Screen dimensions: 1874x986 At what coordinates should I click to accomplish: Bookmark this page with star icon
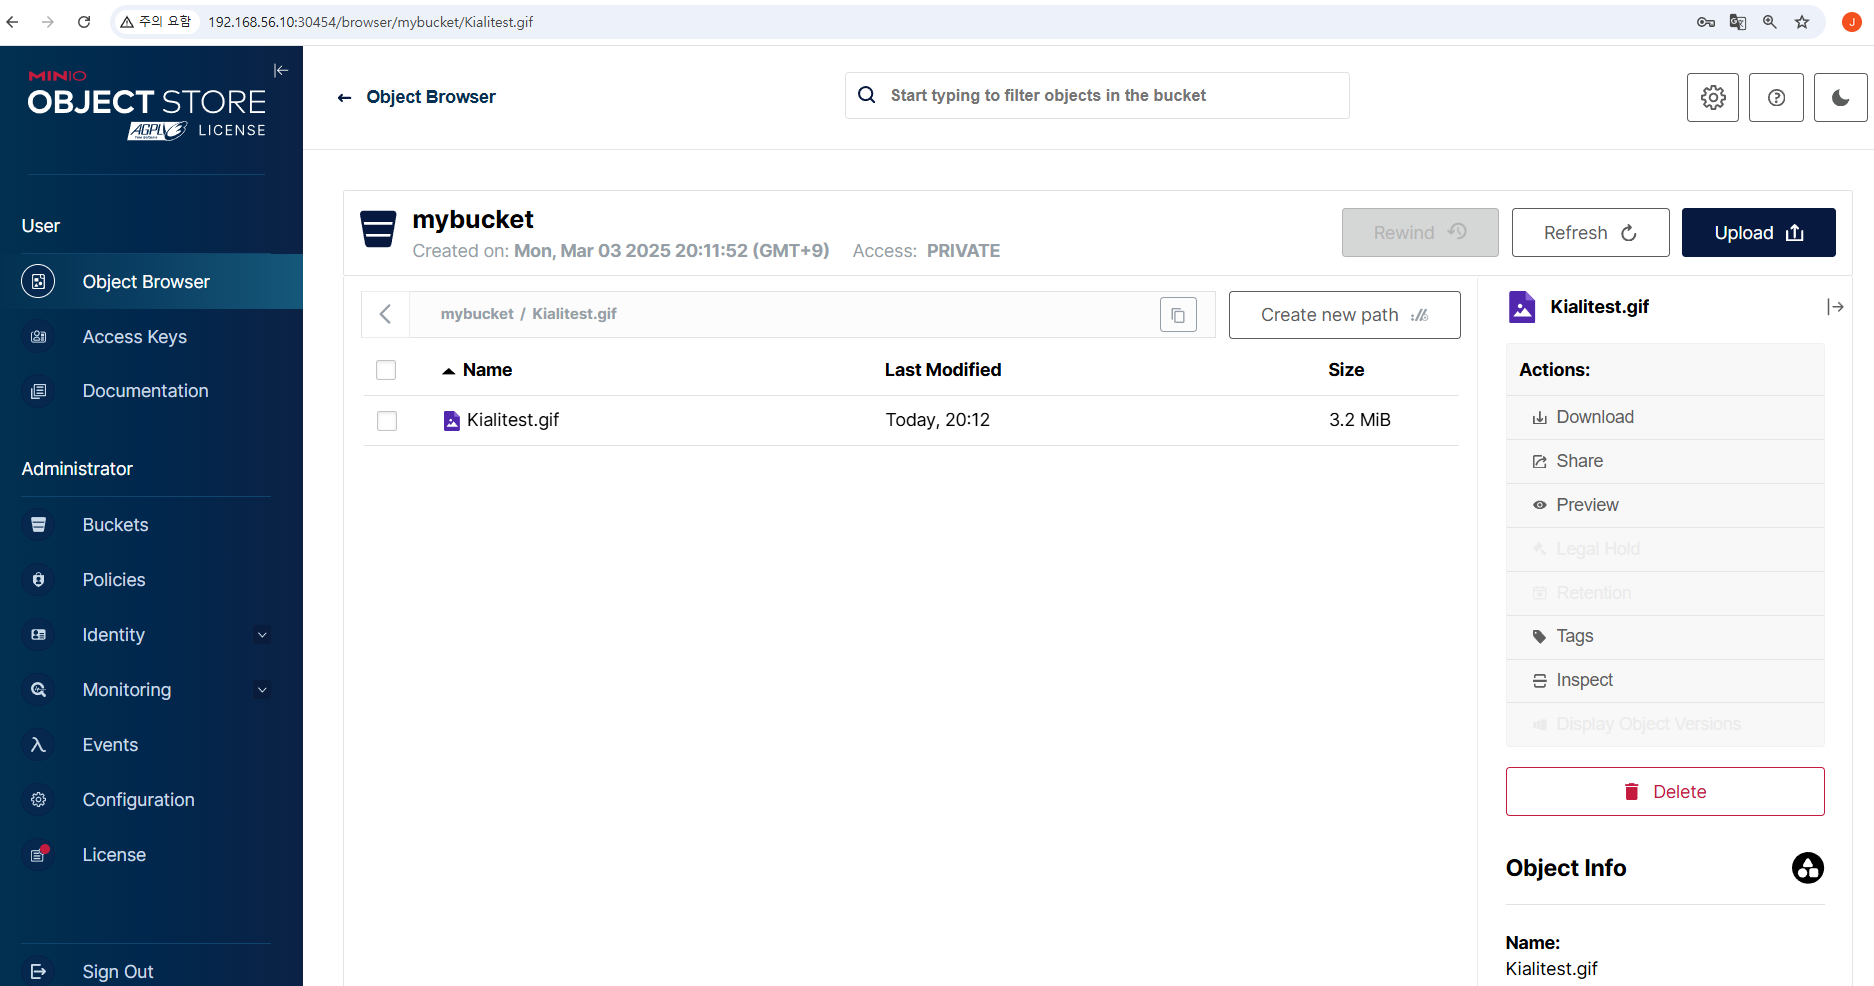click(x=1802, y=22)
